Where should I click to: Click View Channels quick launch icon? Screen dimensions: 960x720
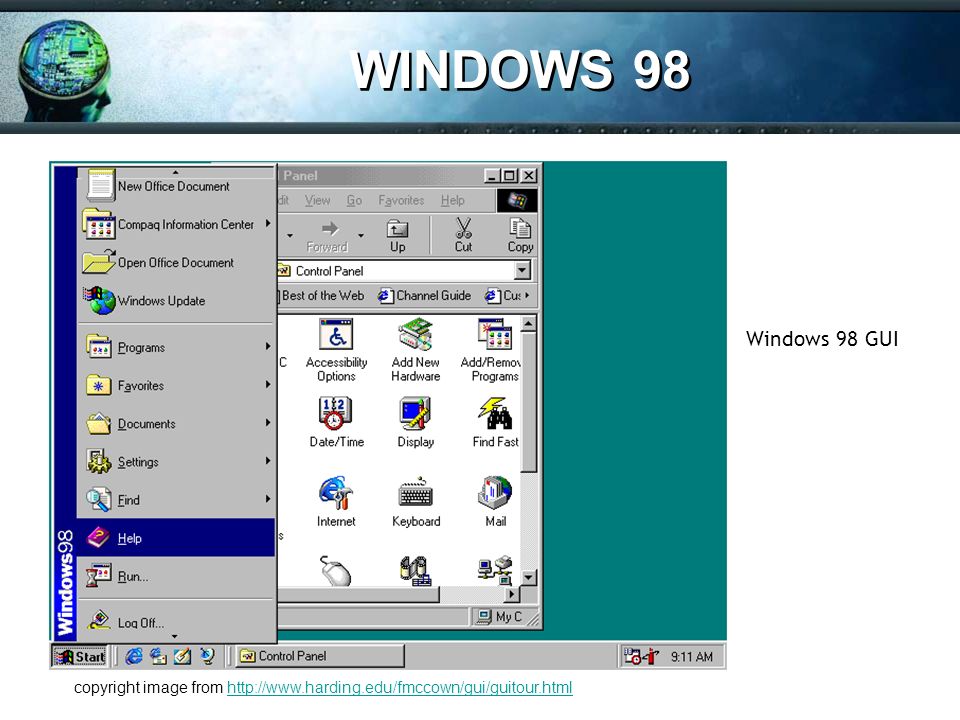point(208,656)
